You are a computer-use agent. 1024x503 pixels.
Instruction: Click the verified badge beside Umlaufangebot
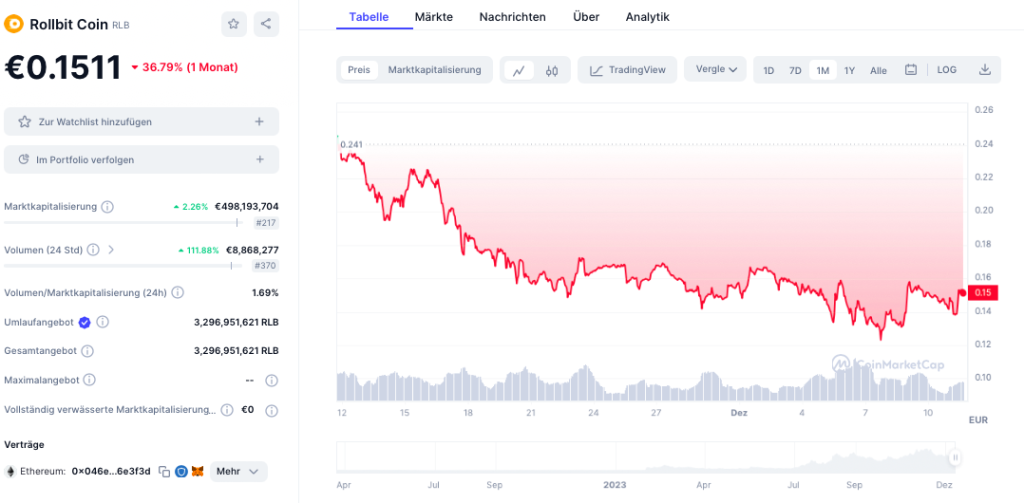pyautogui.click(x=84, y=322)
